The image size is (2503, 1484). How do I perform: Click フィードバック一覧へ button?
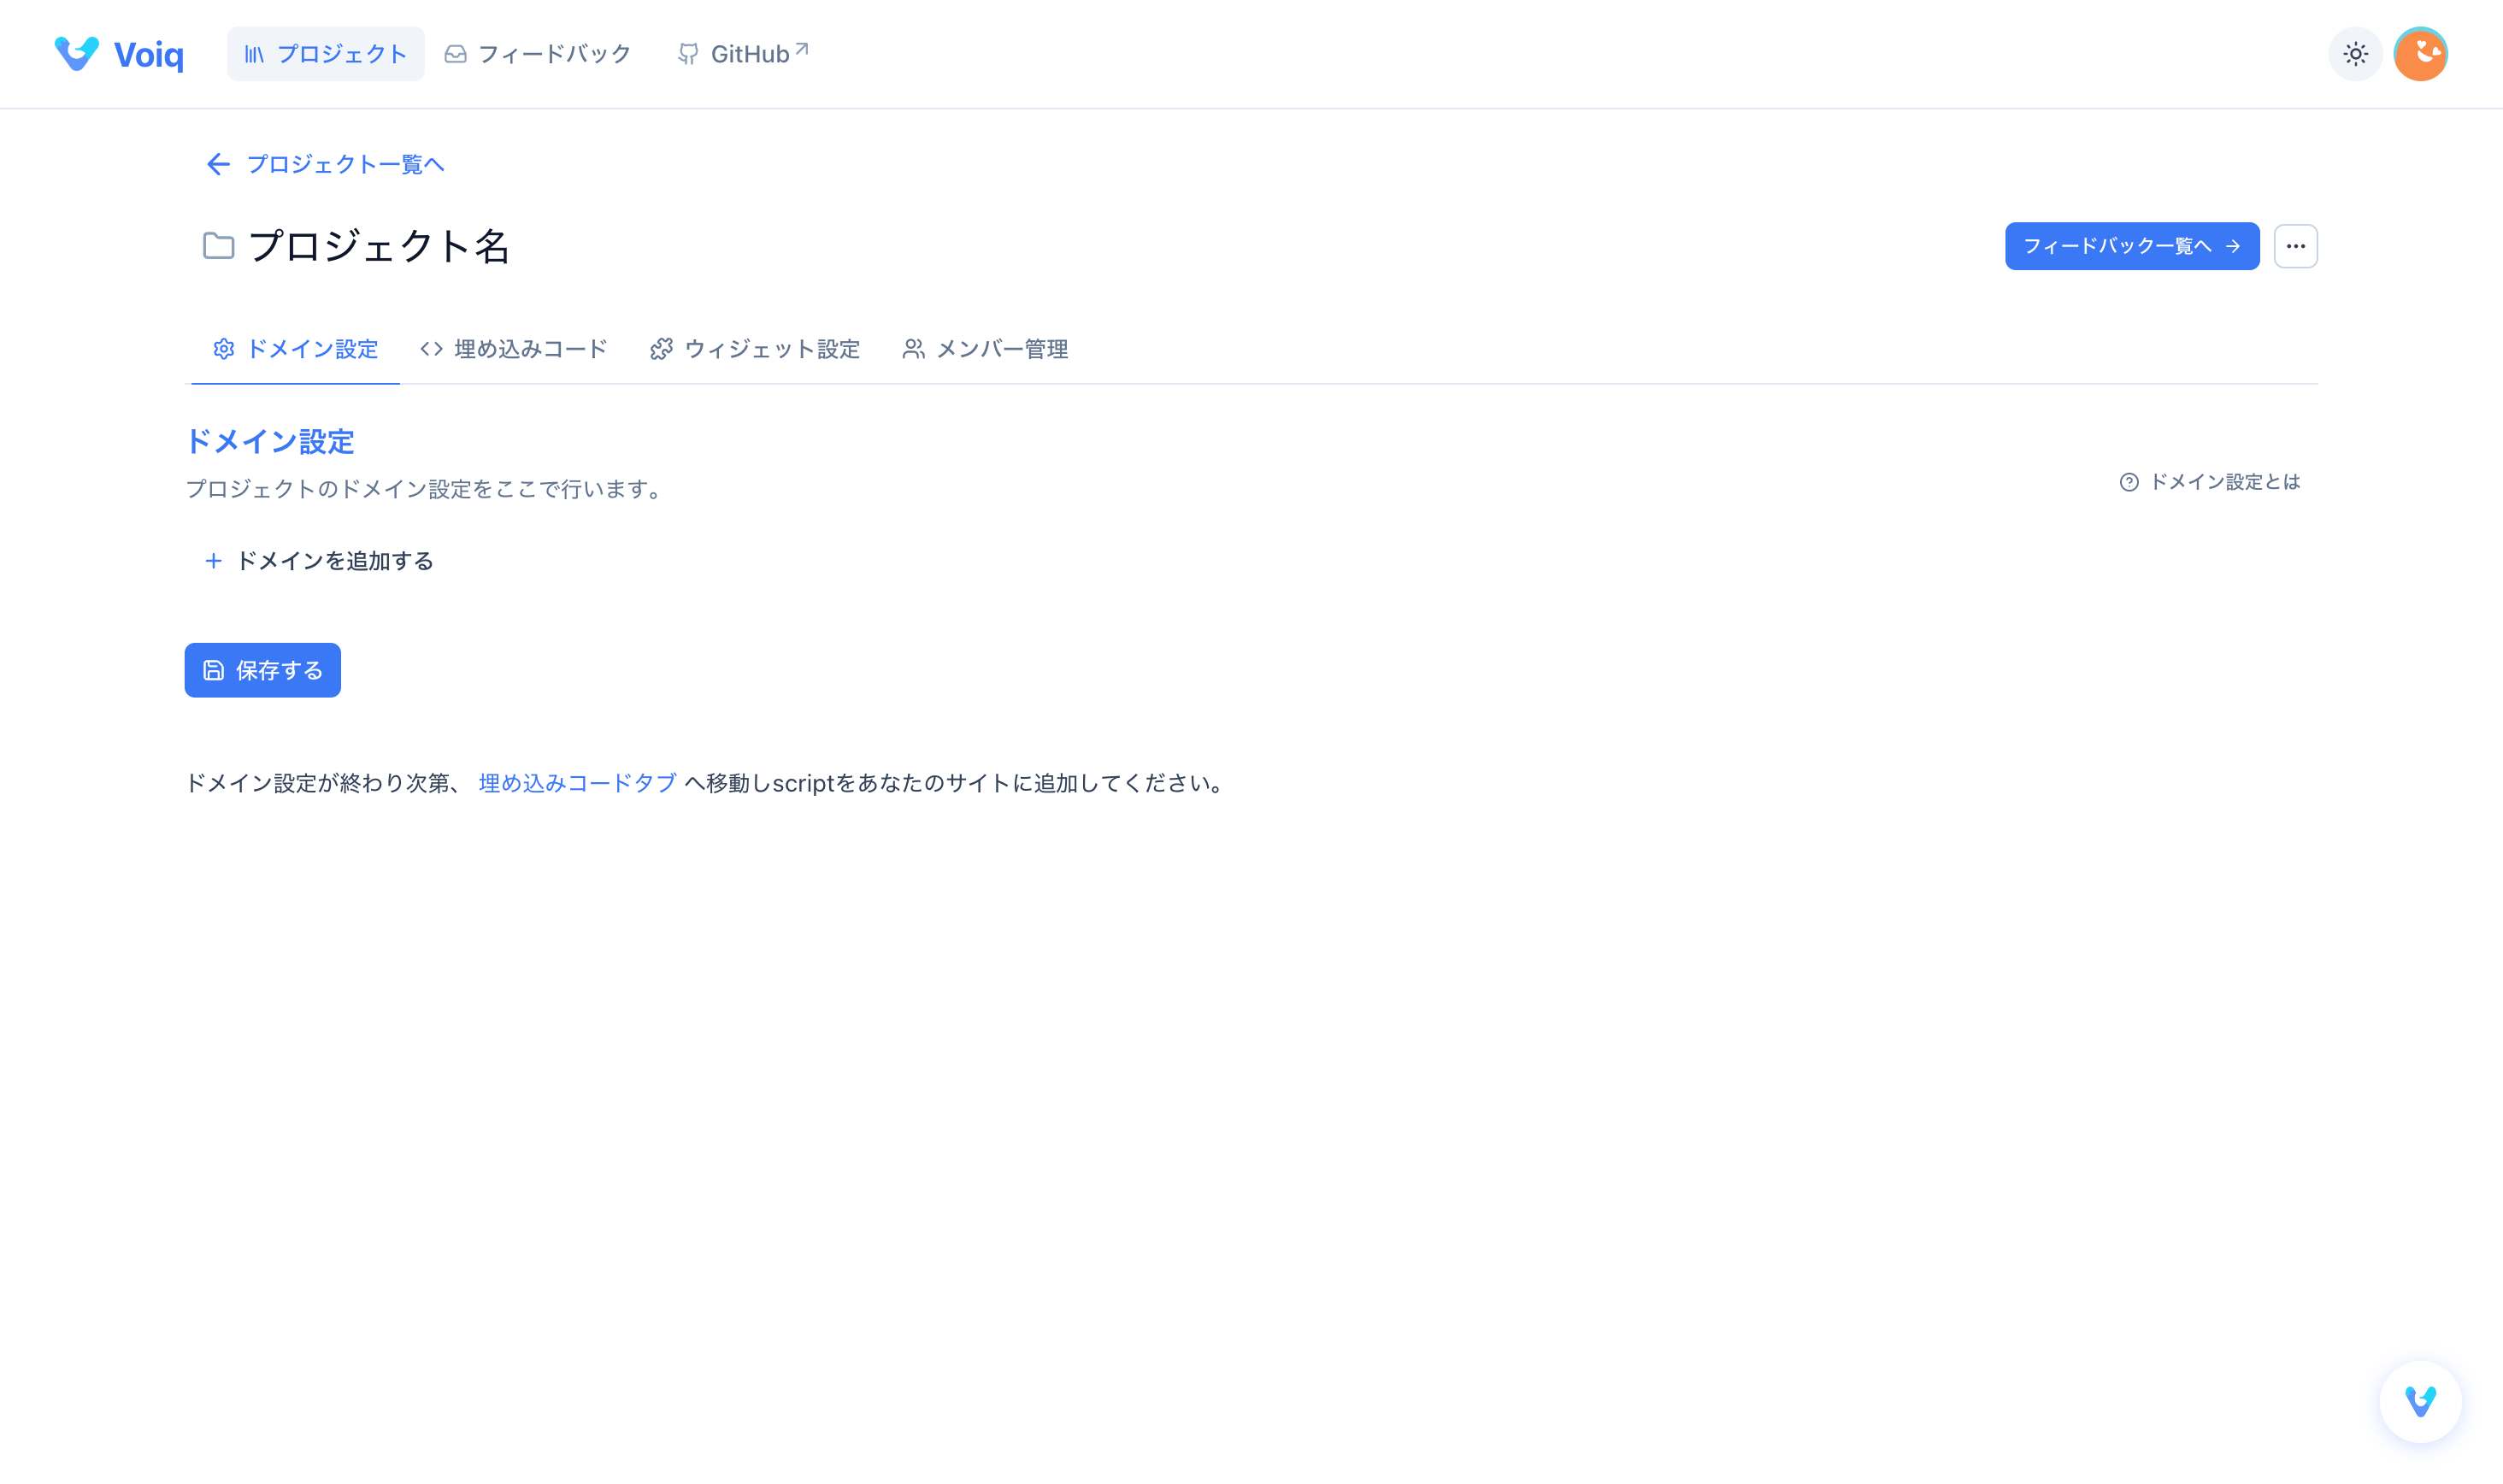coord(2131,246)
